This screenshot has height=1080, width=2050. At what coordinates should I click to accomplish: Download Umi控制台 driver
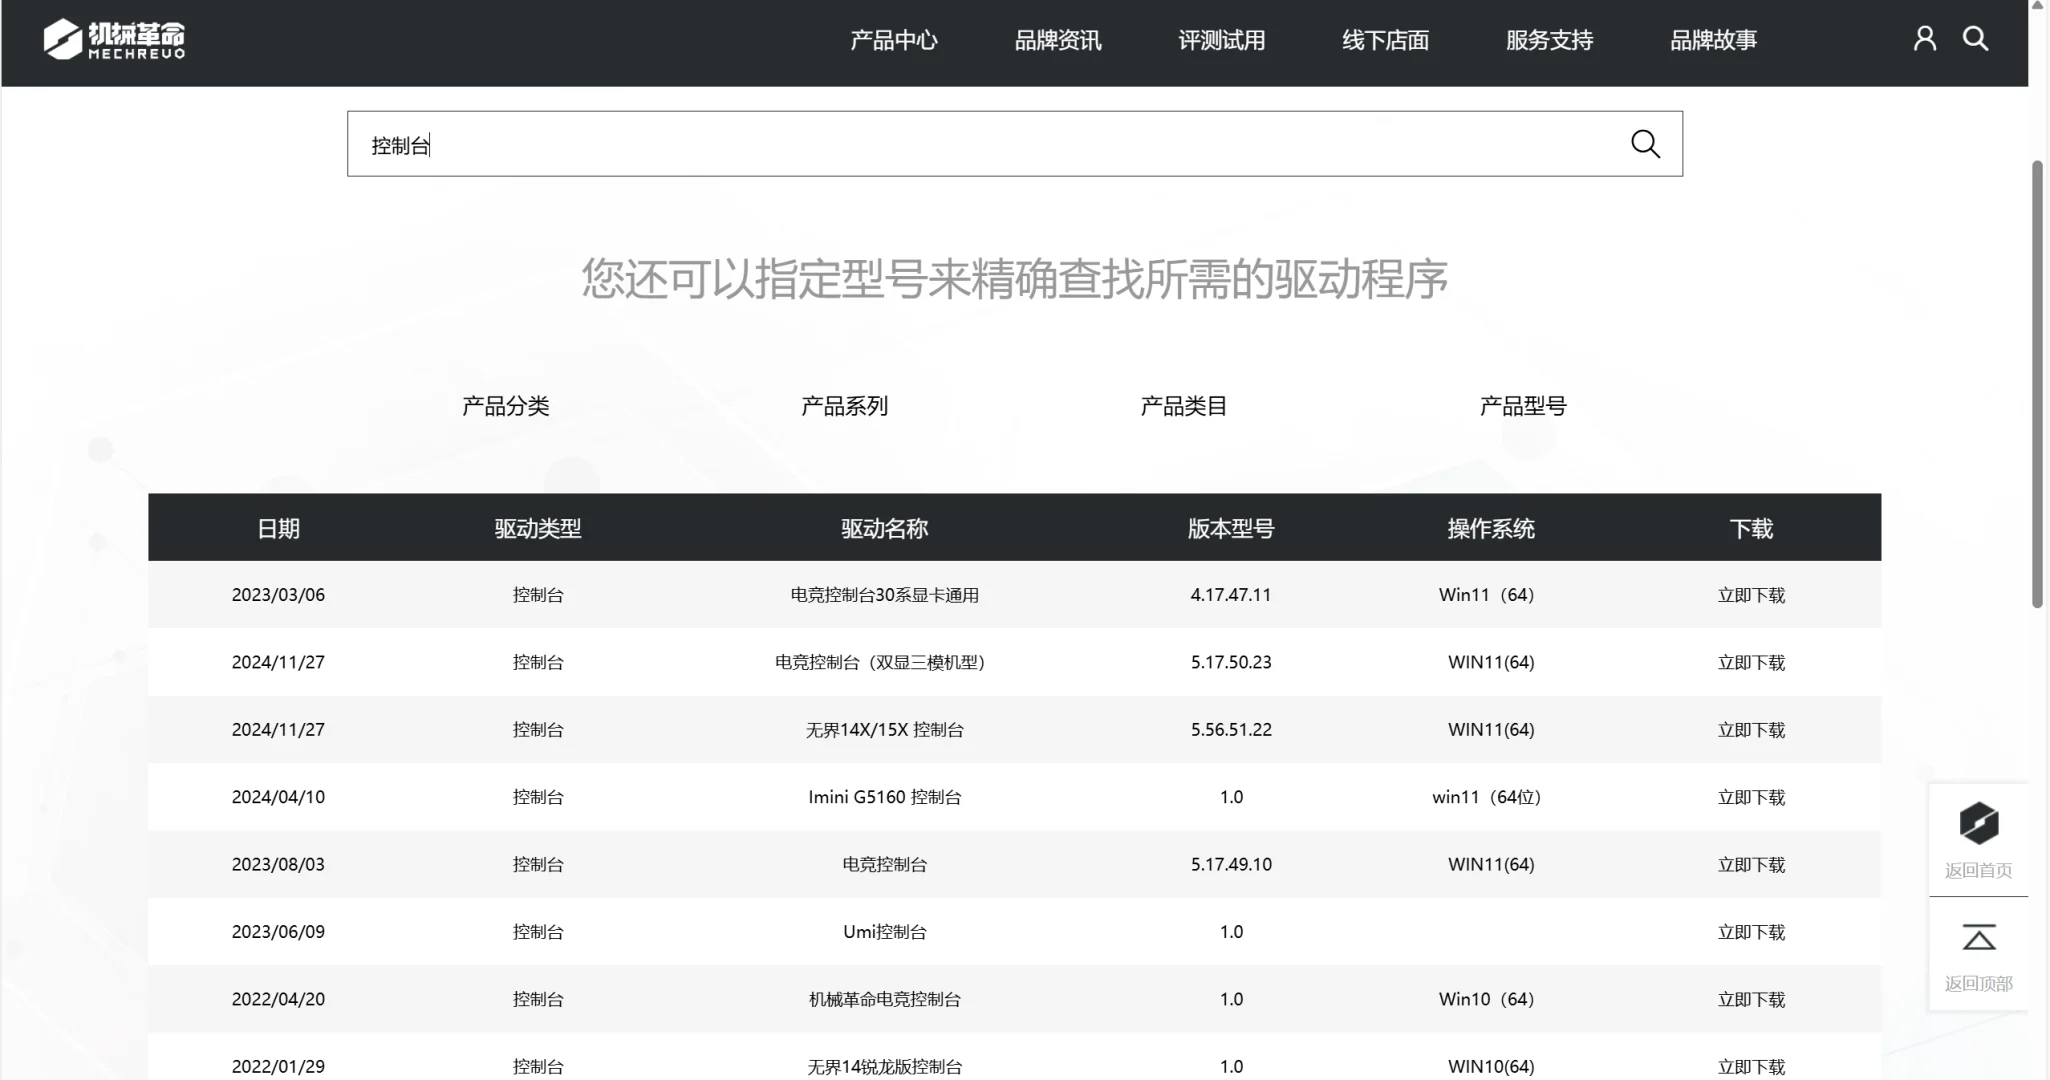point(1751,932)
